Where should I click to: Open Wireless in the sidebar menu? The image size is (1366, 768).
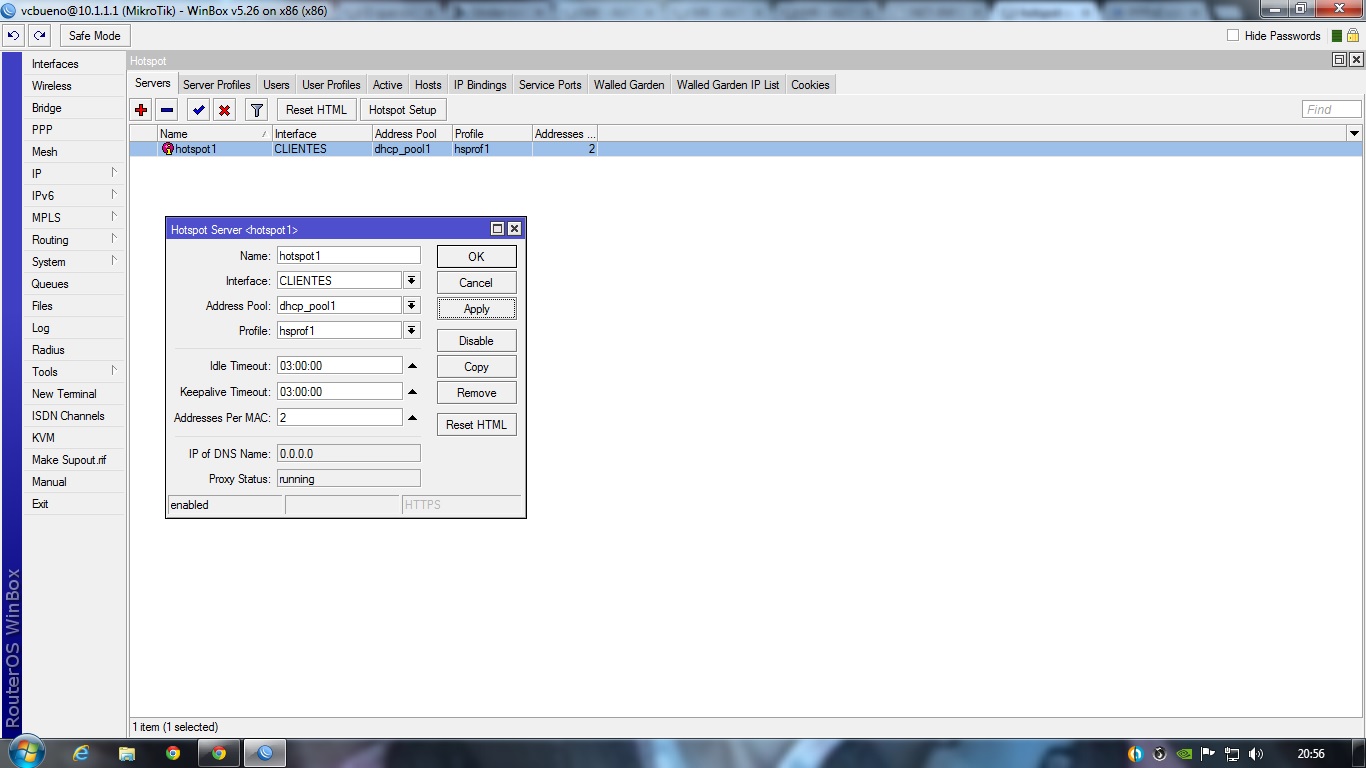tap(74, 86)
